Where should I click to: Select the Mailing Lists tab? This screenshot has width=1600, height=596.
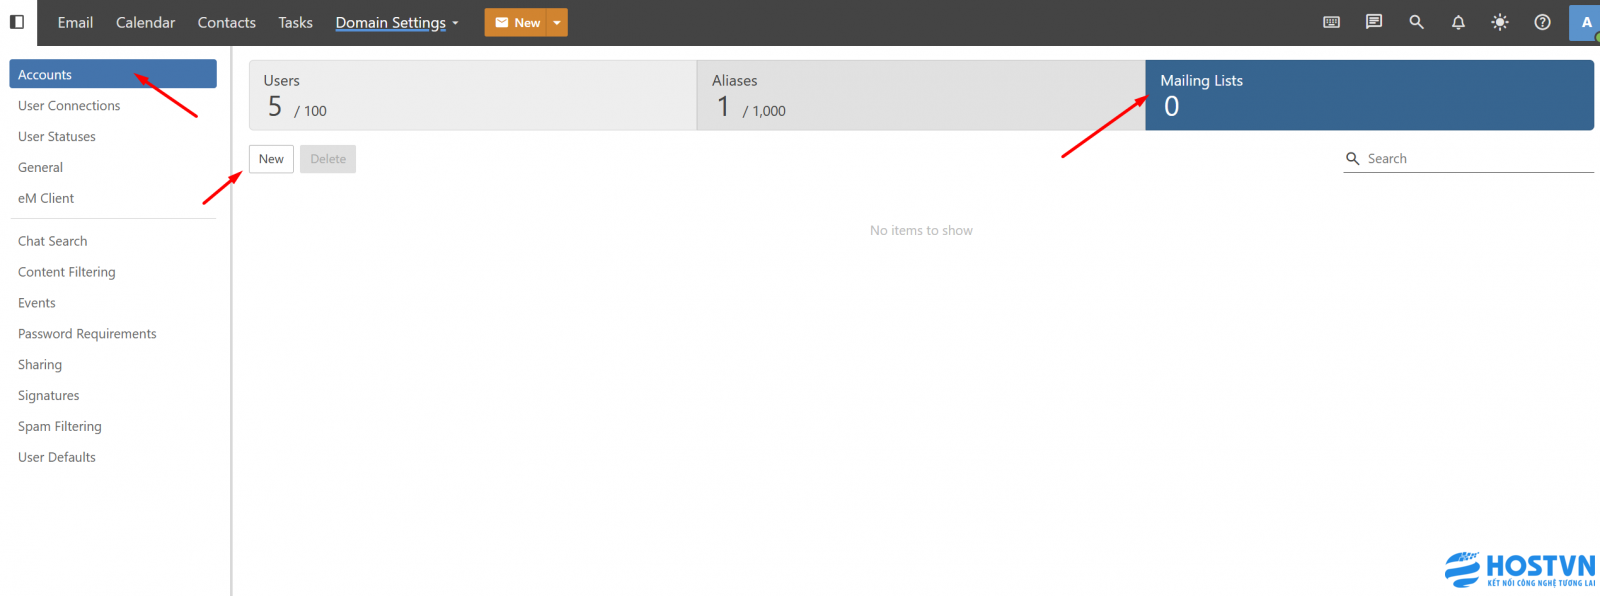point(1368,95)
